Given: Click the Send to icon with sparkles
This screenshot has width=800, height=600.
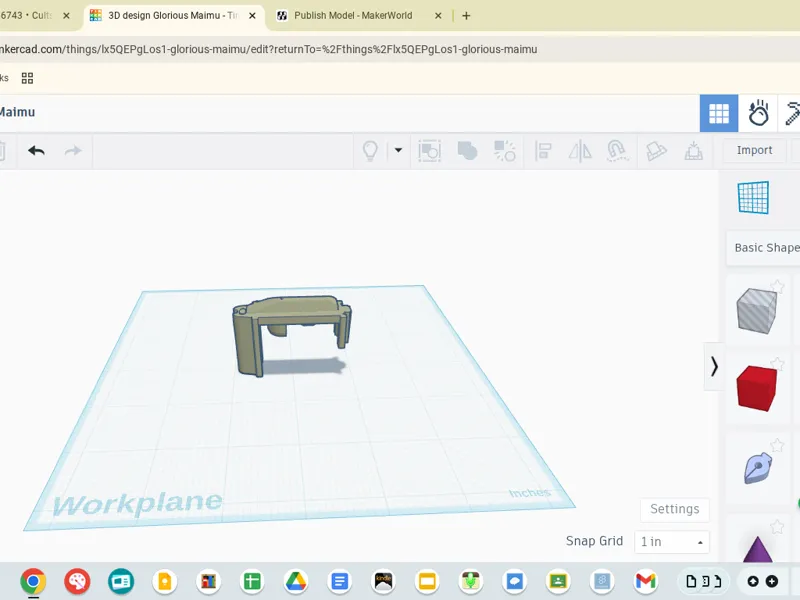Looking at the screenshot, I should pyautogui.click(x=505, y=151).
